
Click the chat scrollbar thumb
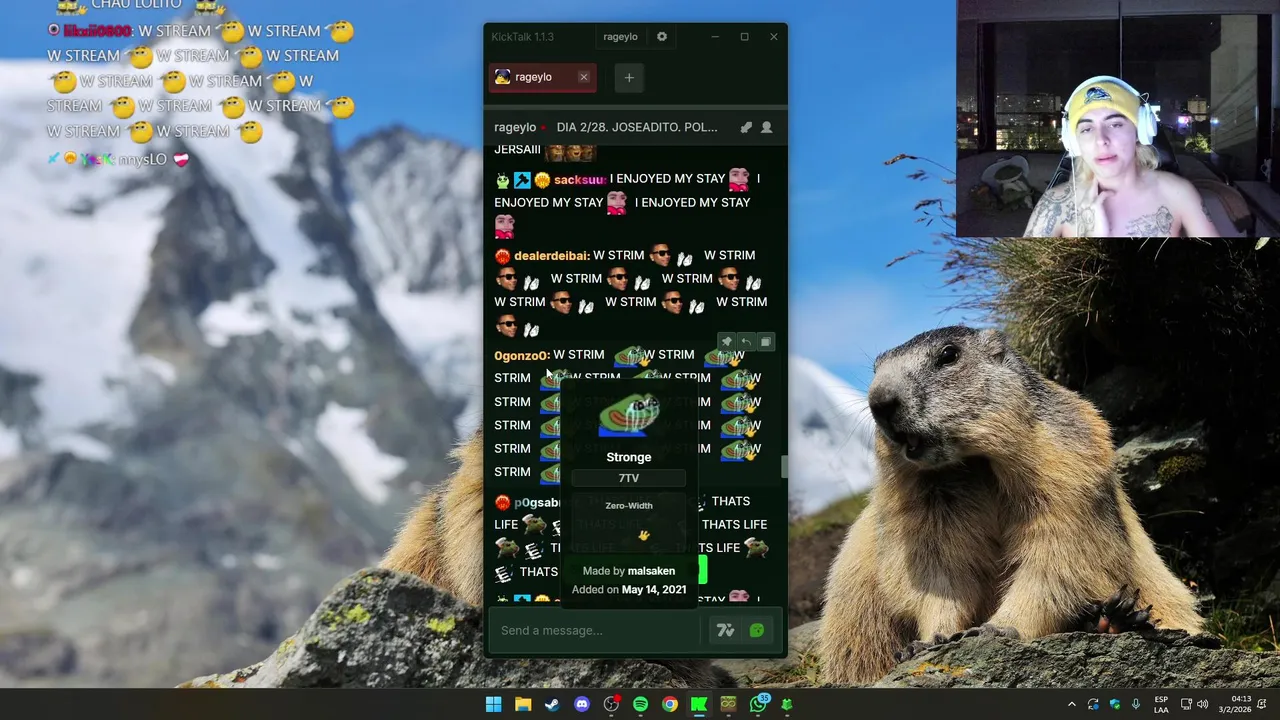click(x=785, y=467)
